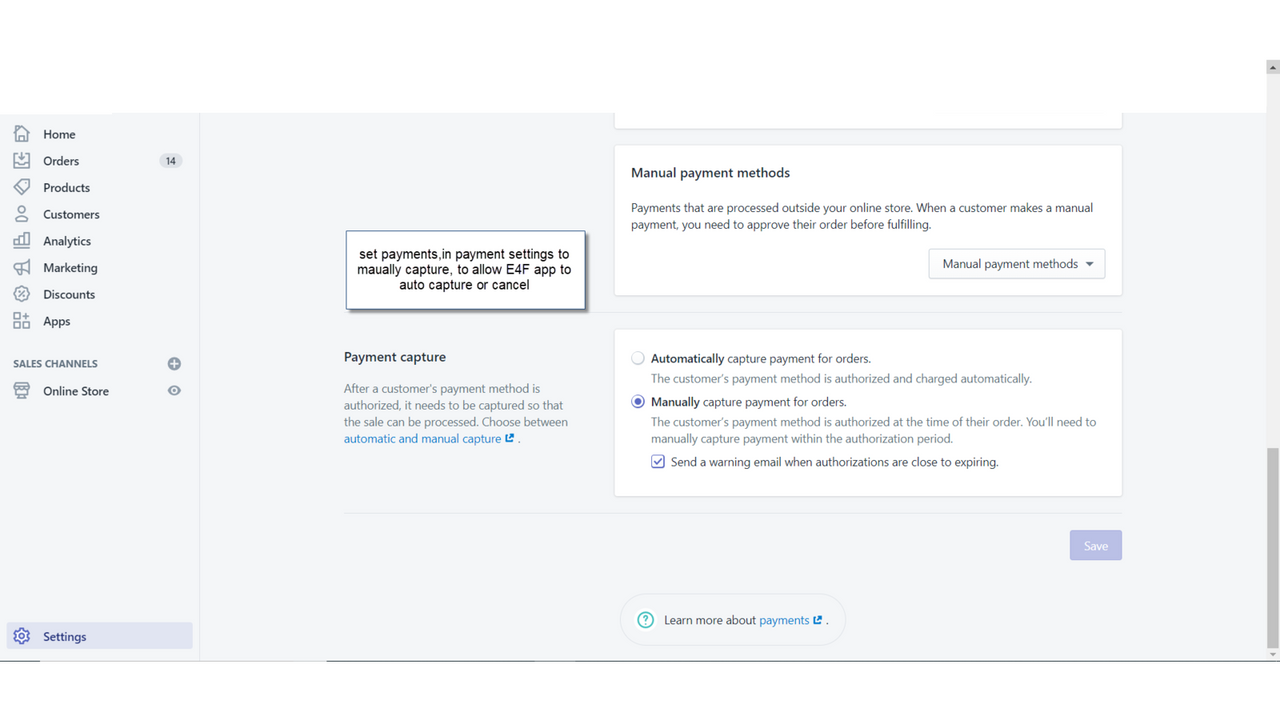This screenshot has width=1280, height=720.
Task: Select the Home icon in sidebar
Action: [22, 133]
